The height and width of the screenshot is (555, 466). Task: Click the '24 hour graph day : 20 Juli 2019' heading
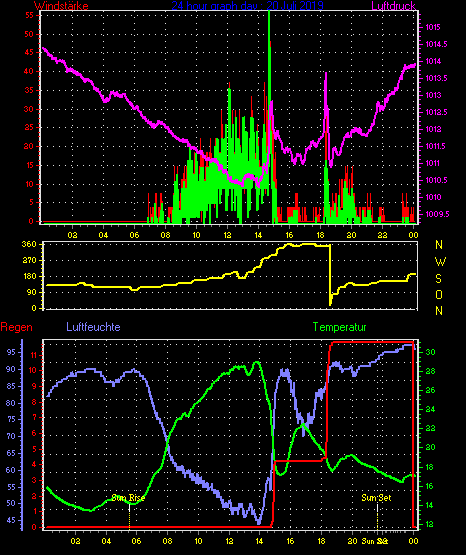[x=247, y=5]
